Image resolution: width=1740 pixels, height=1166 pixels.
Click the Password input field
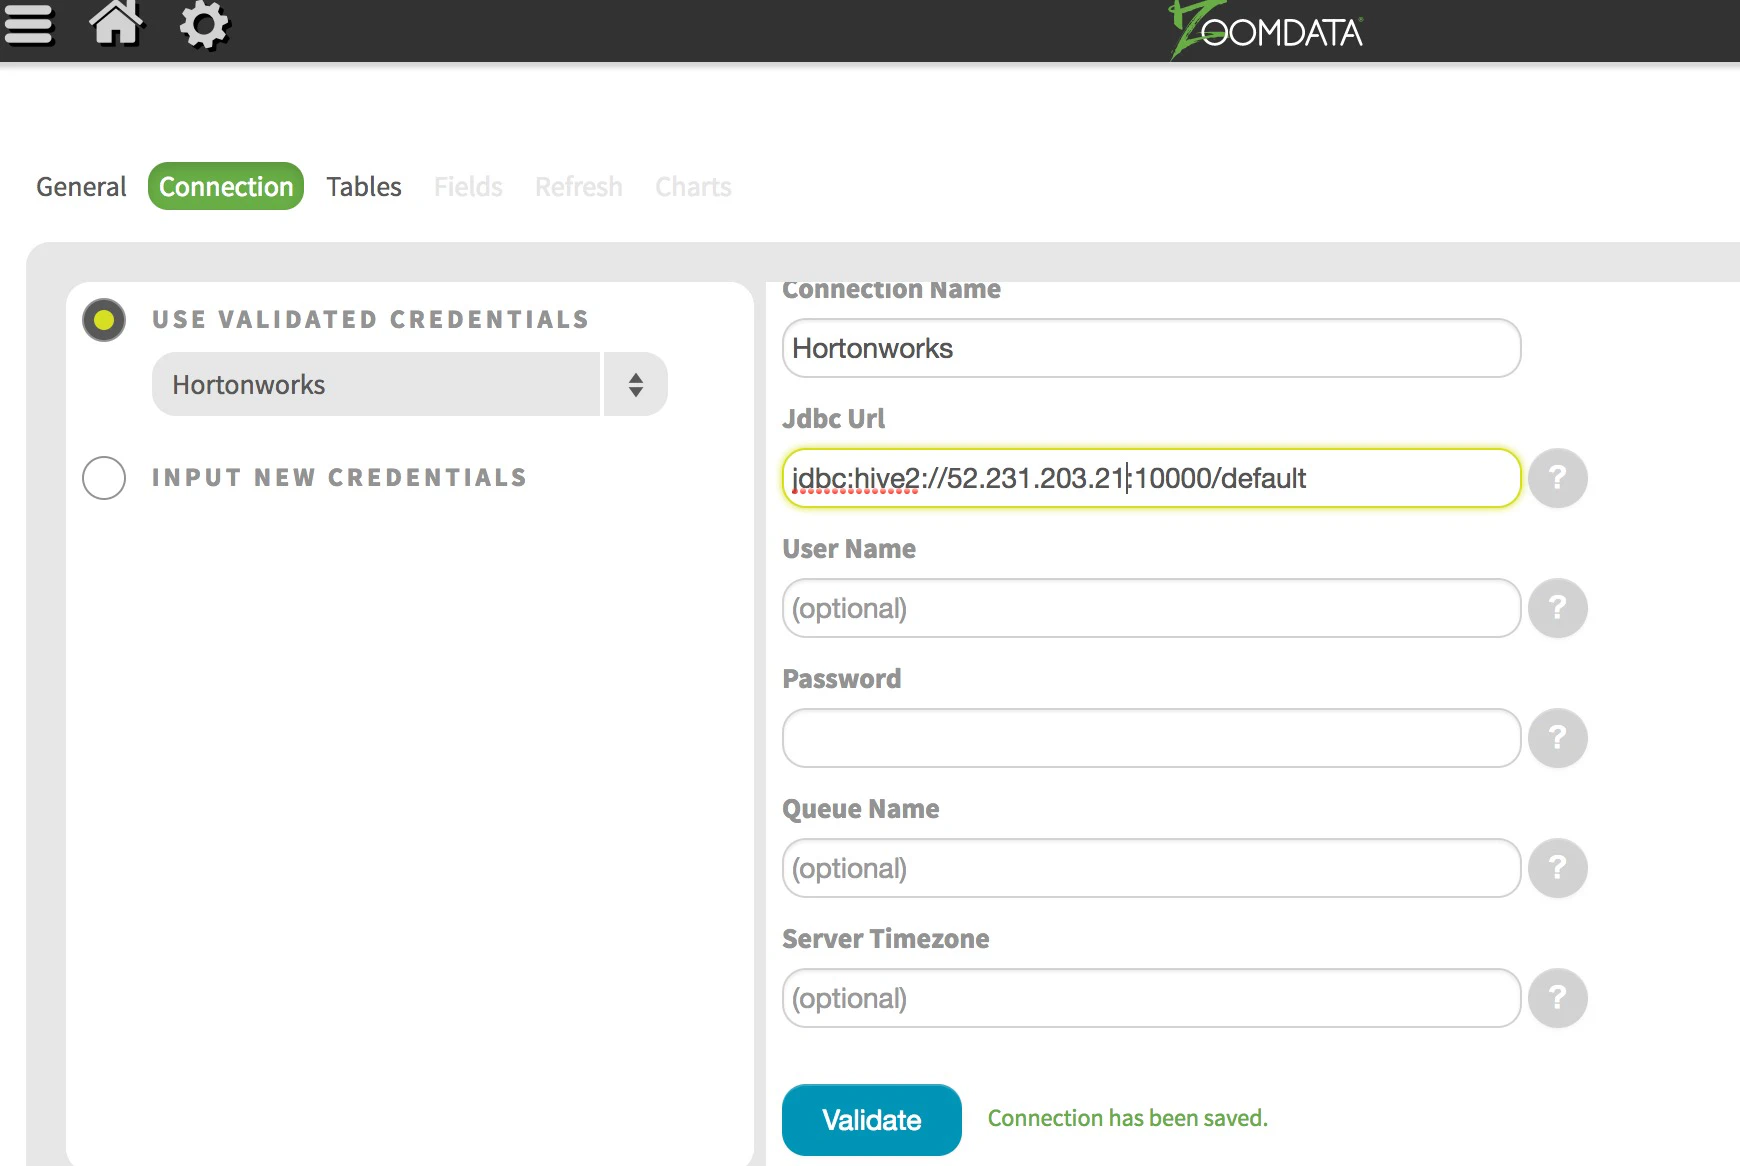(1152, 738)
